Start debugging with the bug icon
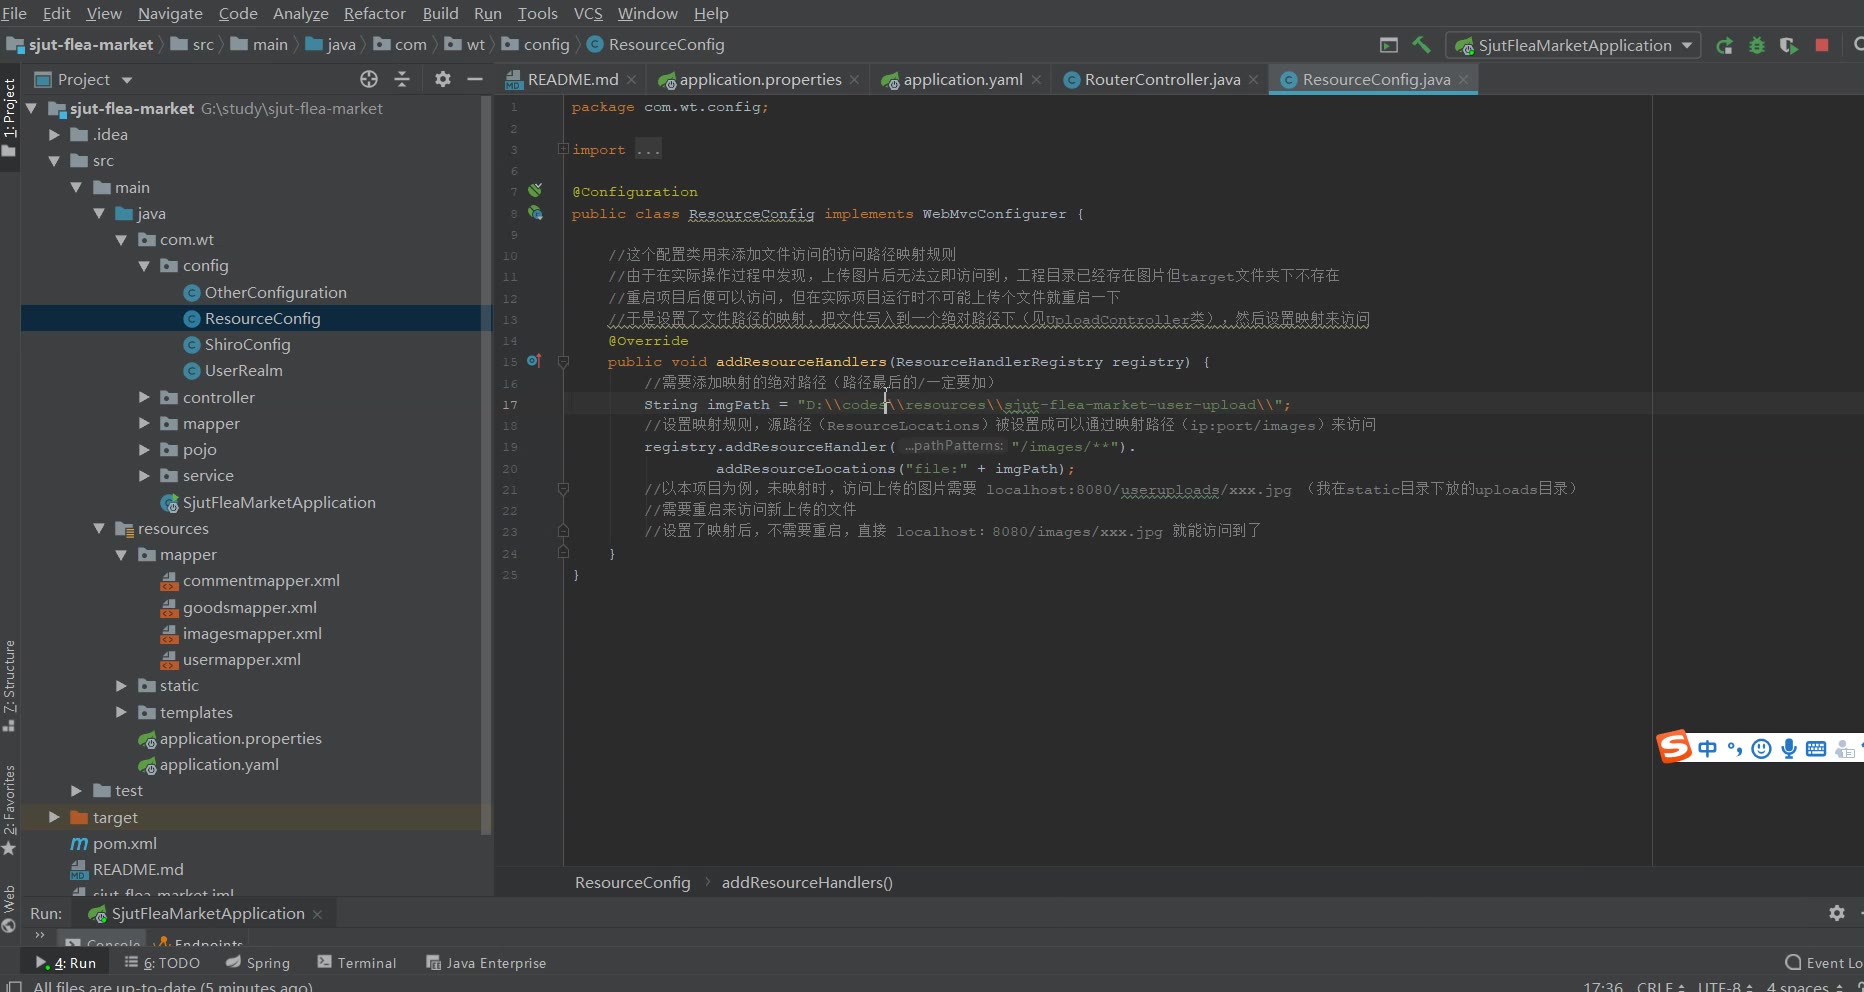 [1756, 46]
